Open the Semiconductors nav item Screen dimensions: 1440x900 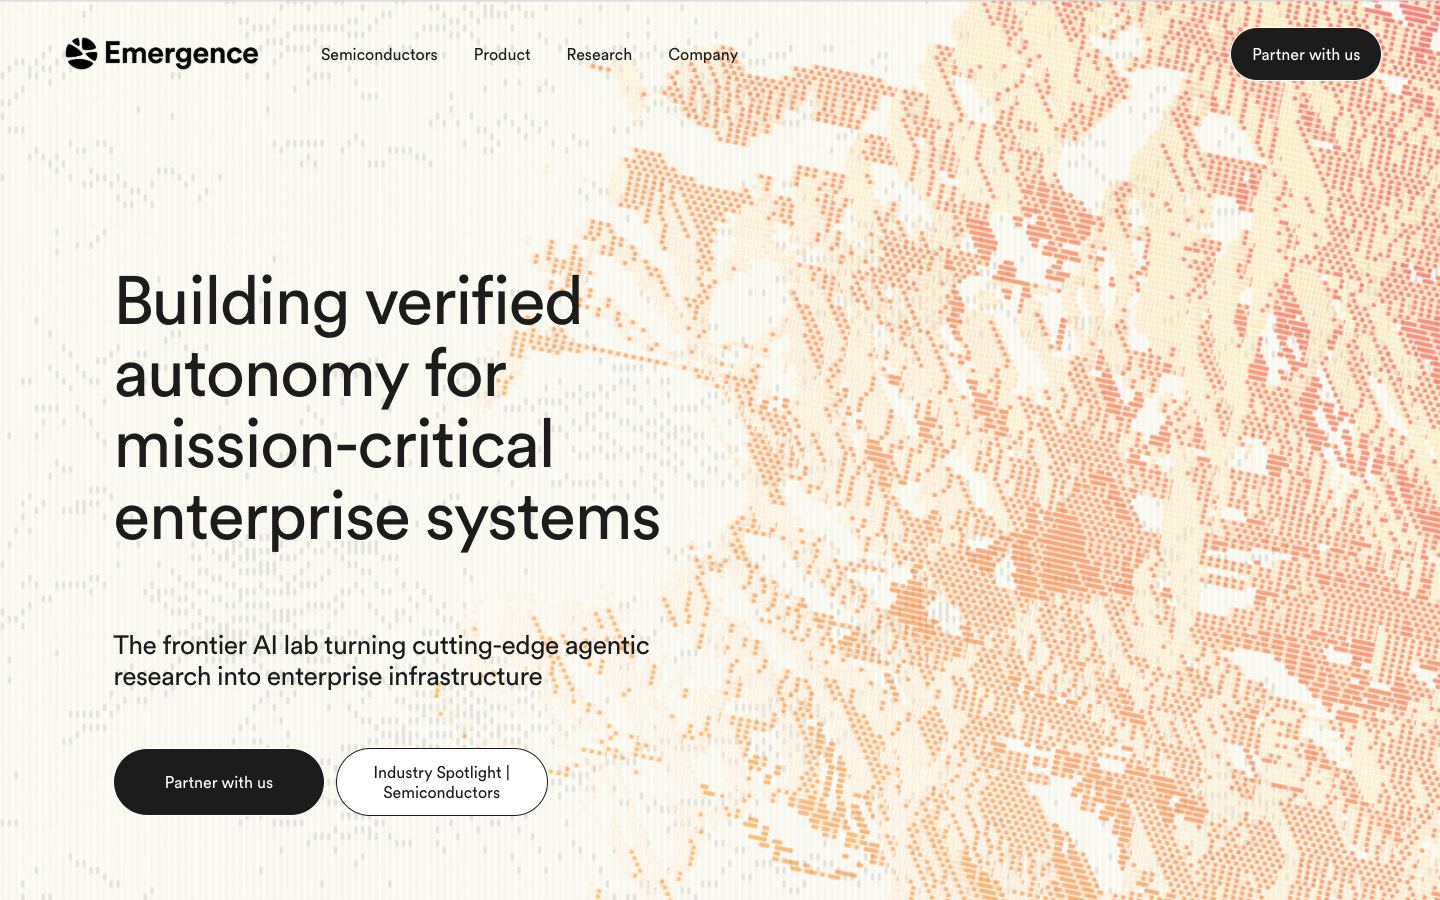click(379, 55)
